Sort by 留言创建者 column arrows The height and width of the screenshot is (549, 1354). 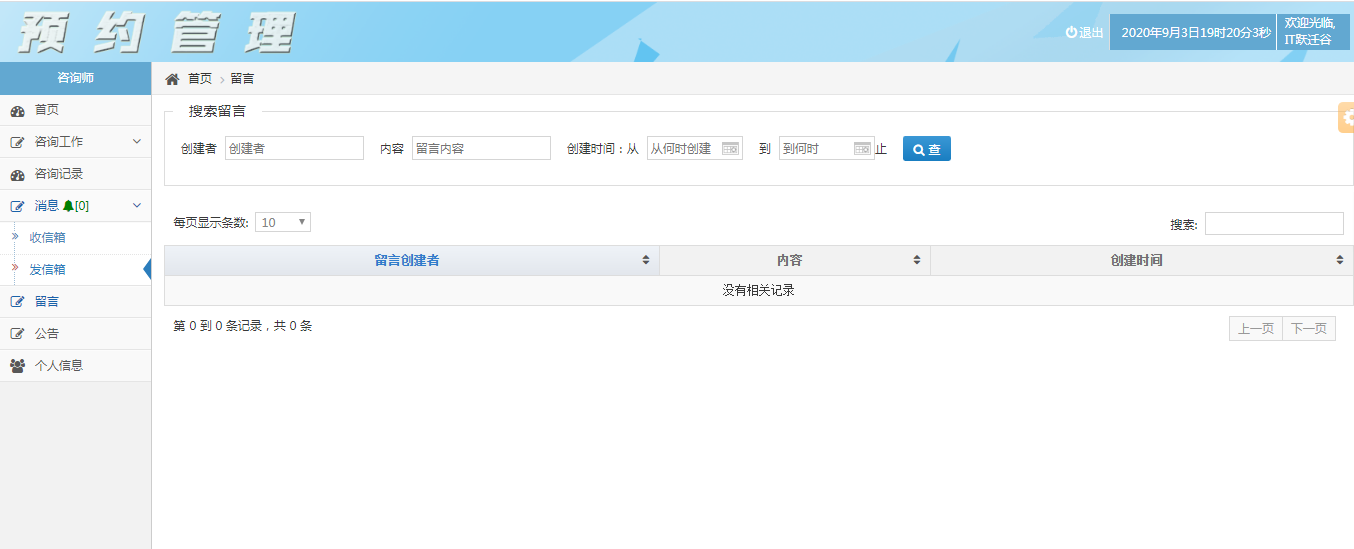click(x=646, y=260)
